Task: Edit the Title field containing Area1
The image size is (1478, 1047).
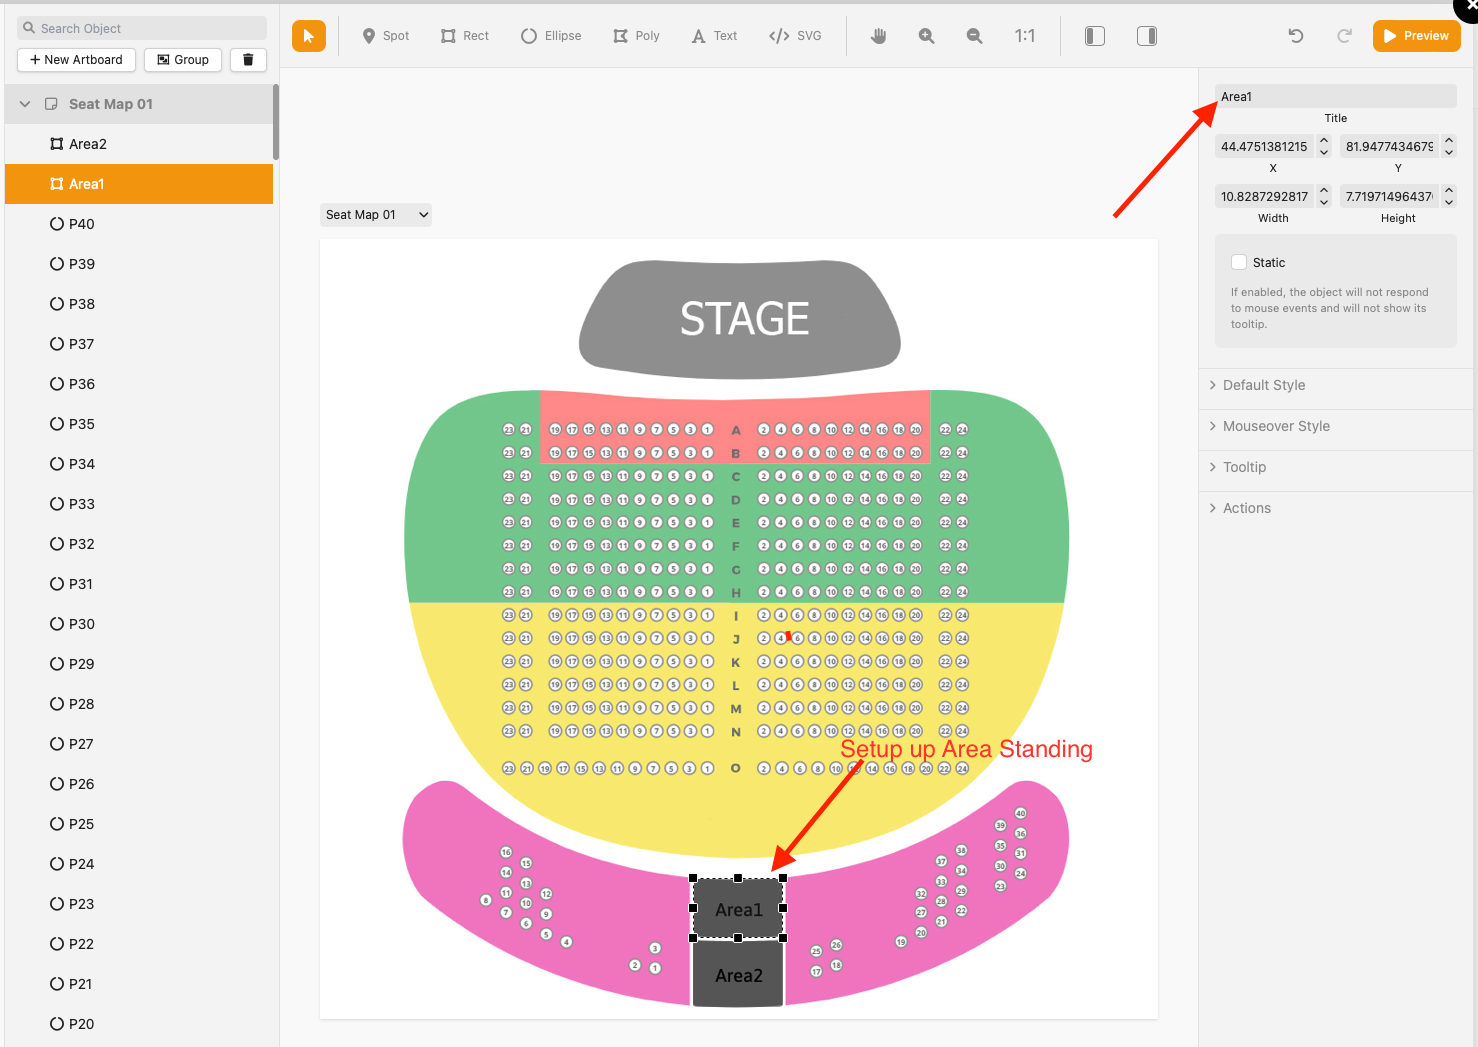Action: point(1335,96)
